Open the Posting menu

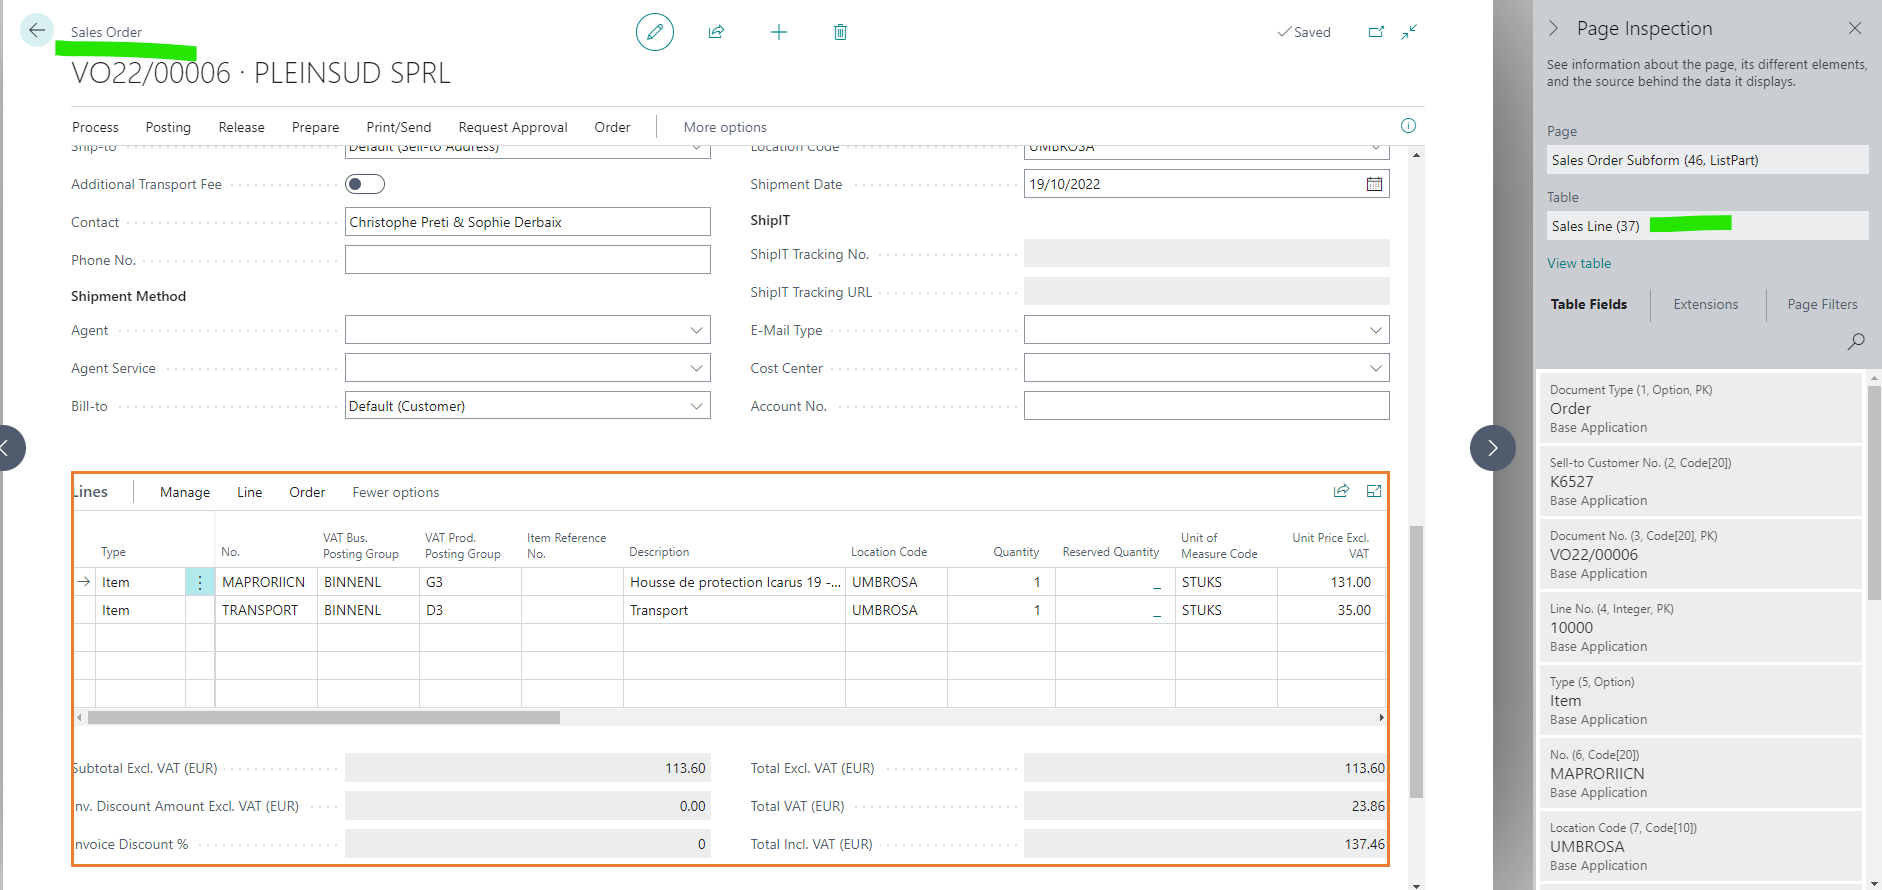tap(168, 127)
